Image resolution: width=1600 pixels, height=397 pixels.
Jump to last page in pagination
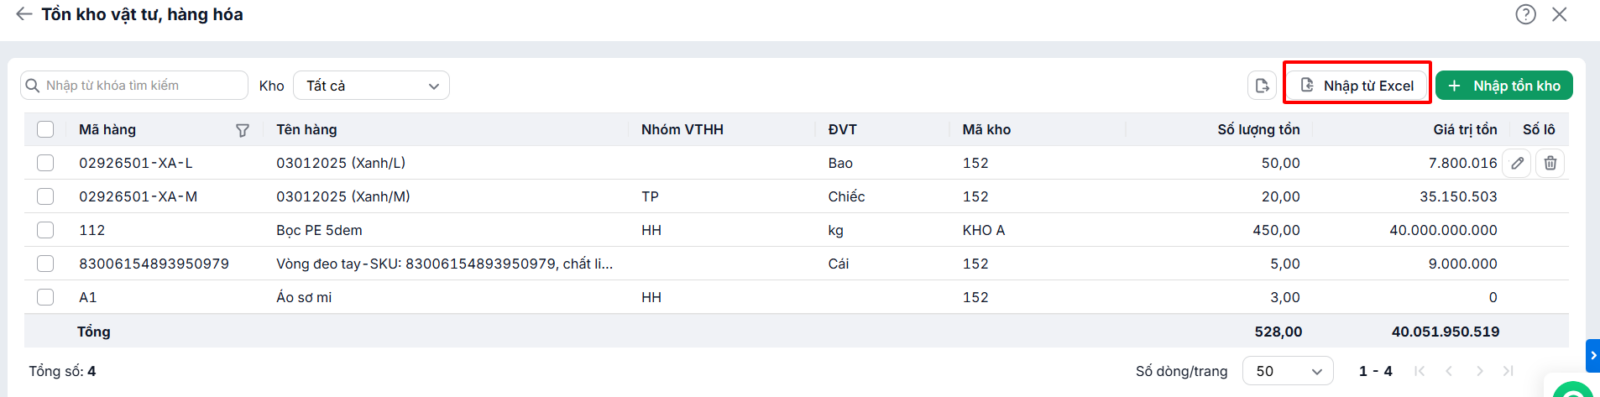pyautogui.click(x=1508, y=371)
